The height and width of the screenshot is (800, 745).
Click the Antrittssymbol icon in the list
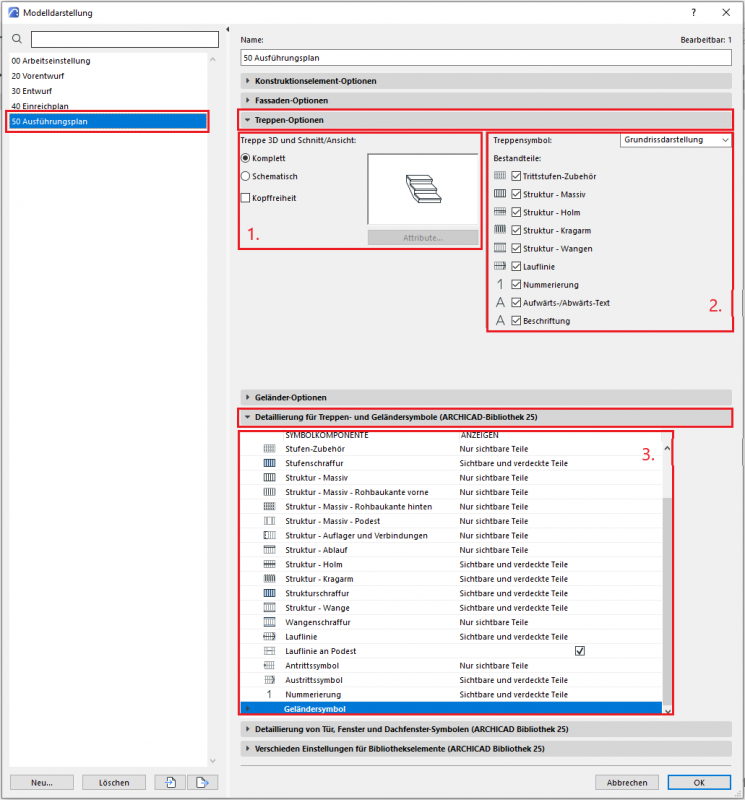(269, 665)
